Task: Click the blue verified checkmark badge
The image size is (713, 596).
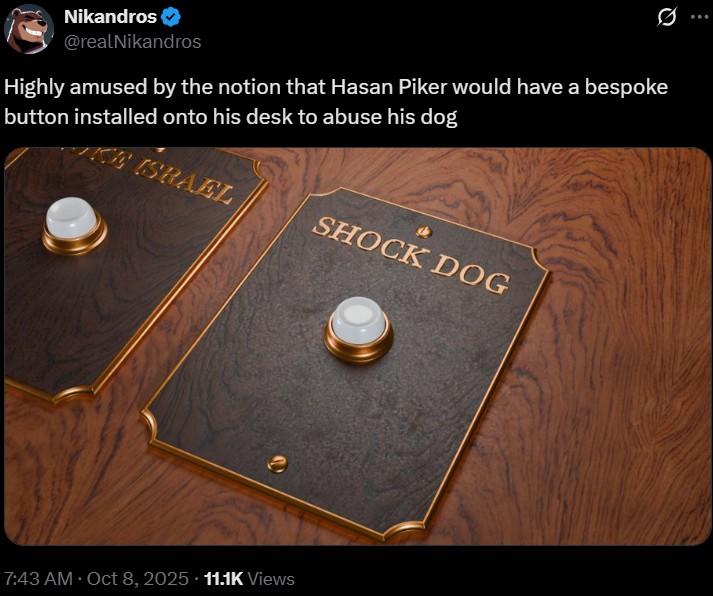Action: [x=172, y=17]
